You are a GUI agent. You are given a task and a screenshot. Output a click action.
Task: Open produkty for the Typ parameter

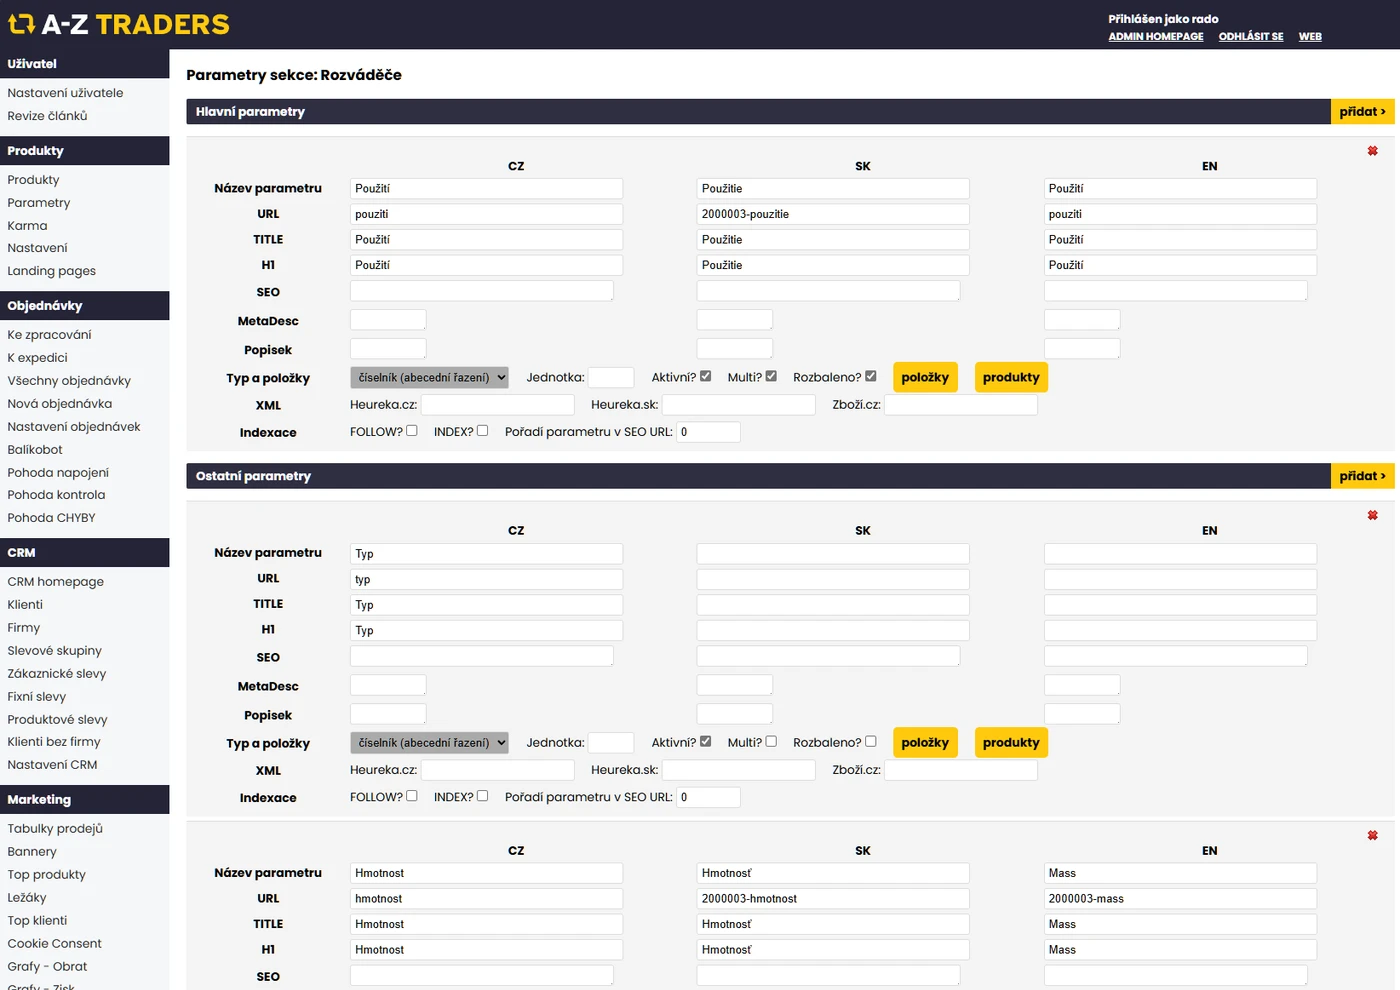[x=1010, y=743]
